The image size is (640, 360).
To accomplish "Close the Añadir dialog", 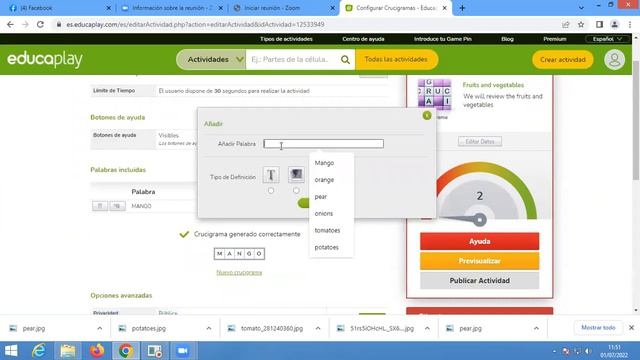I will click(x=427, y=116).
